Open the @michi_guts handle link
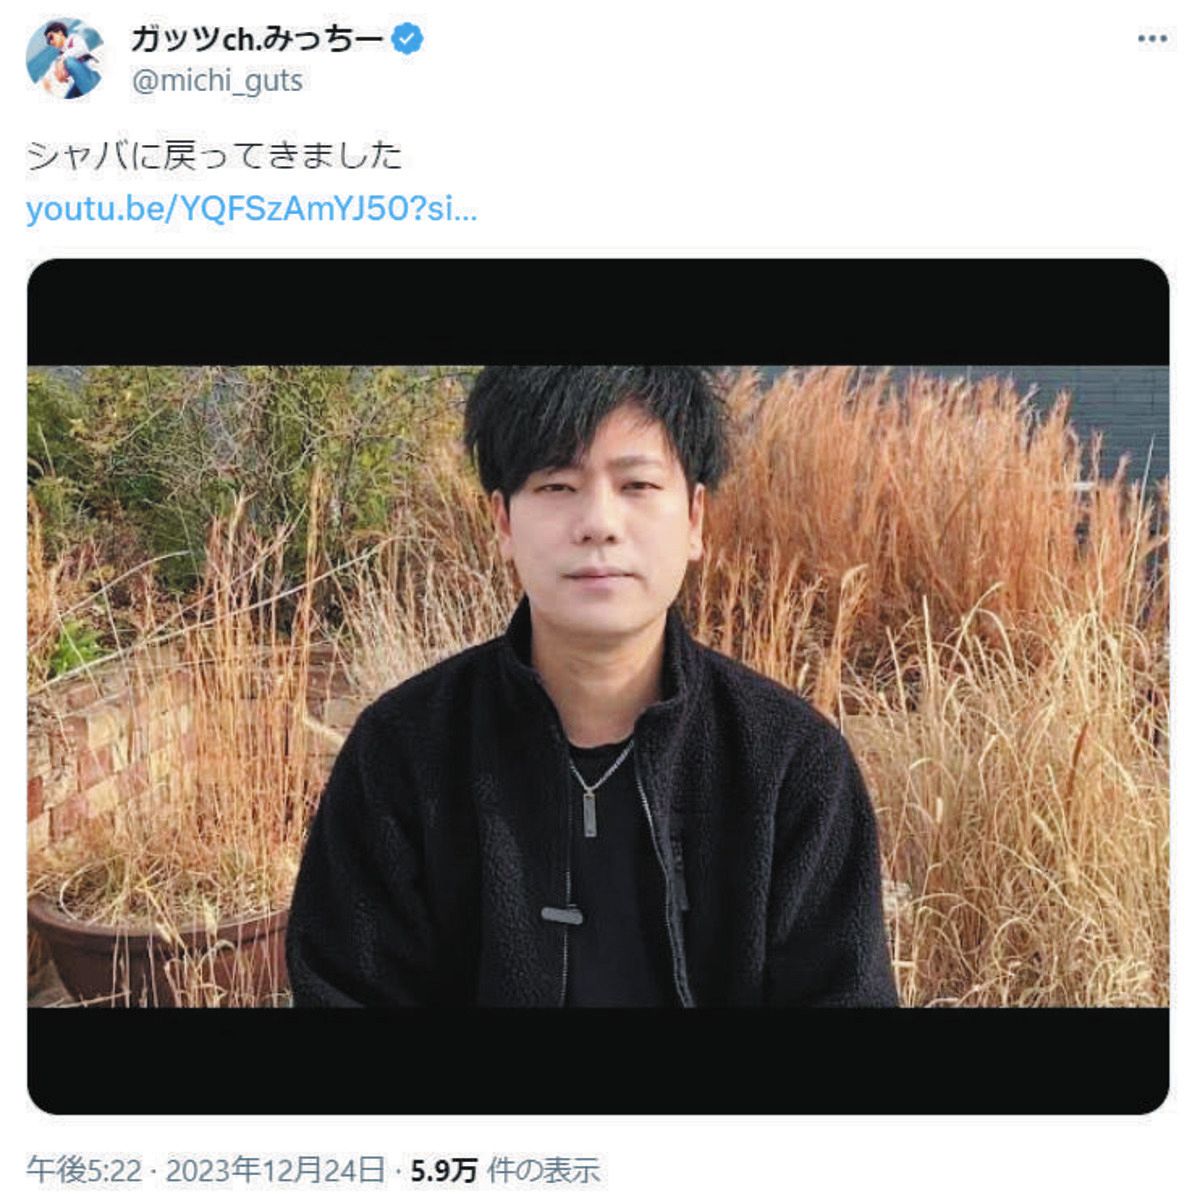Viewport: 1200px width, 1194px height. point(217,81)
